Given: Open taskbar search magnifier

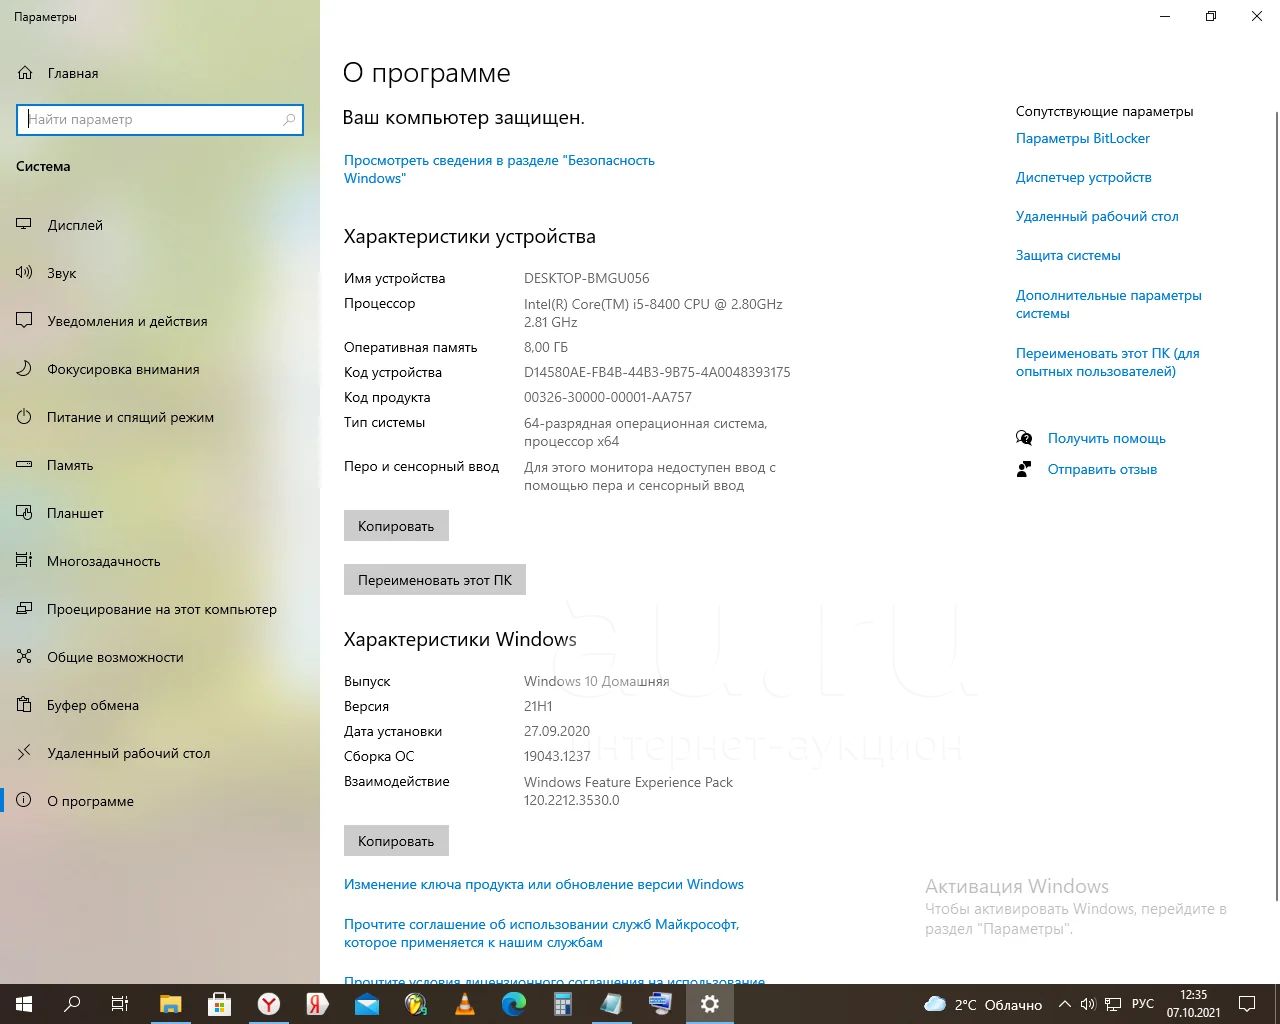Looking at the screenshot, I should [72, 1004].
